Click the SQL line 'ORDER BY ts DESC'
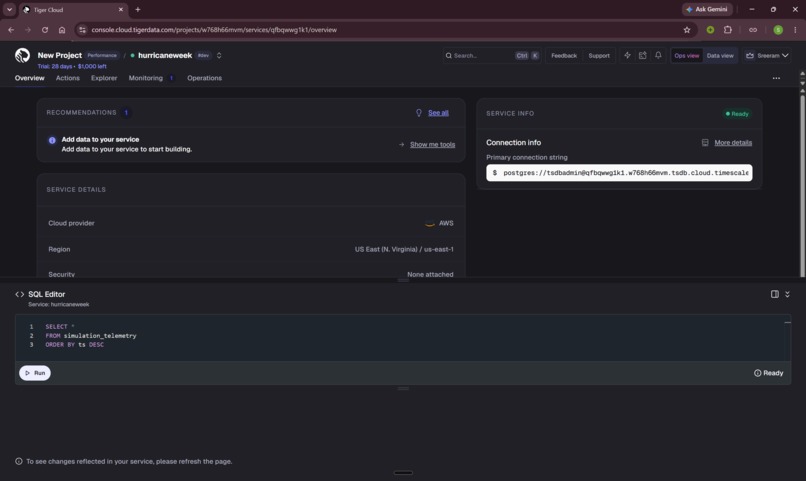The image size is (806, 481). coord(75,345)
